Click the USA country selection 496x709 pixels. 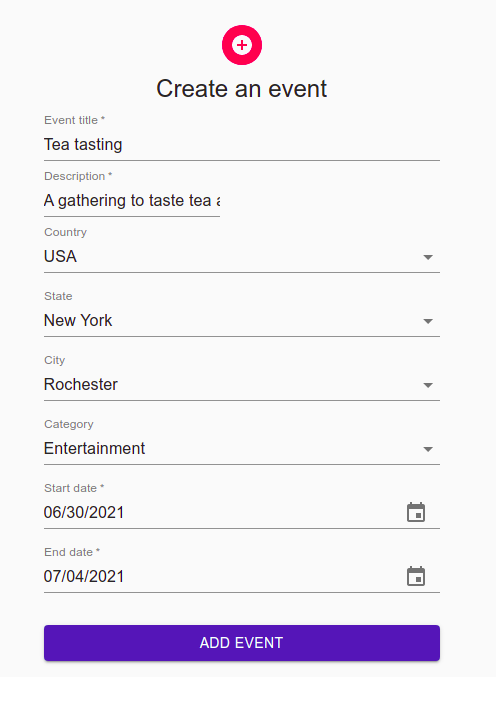(60, 256)
